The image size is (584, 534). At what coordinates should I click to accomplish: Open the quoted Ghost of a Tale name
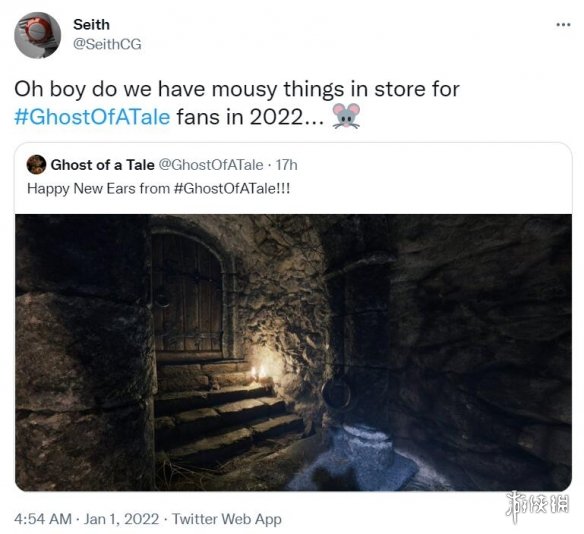click(x=102, y=165)
